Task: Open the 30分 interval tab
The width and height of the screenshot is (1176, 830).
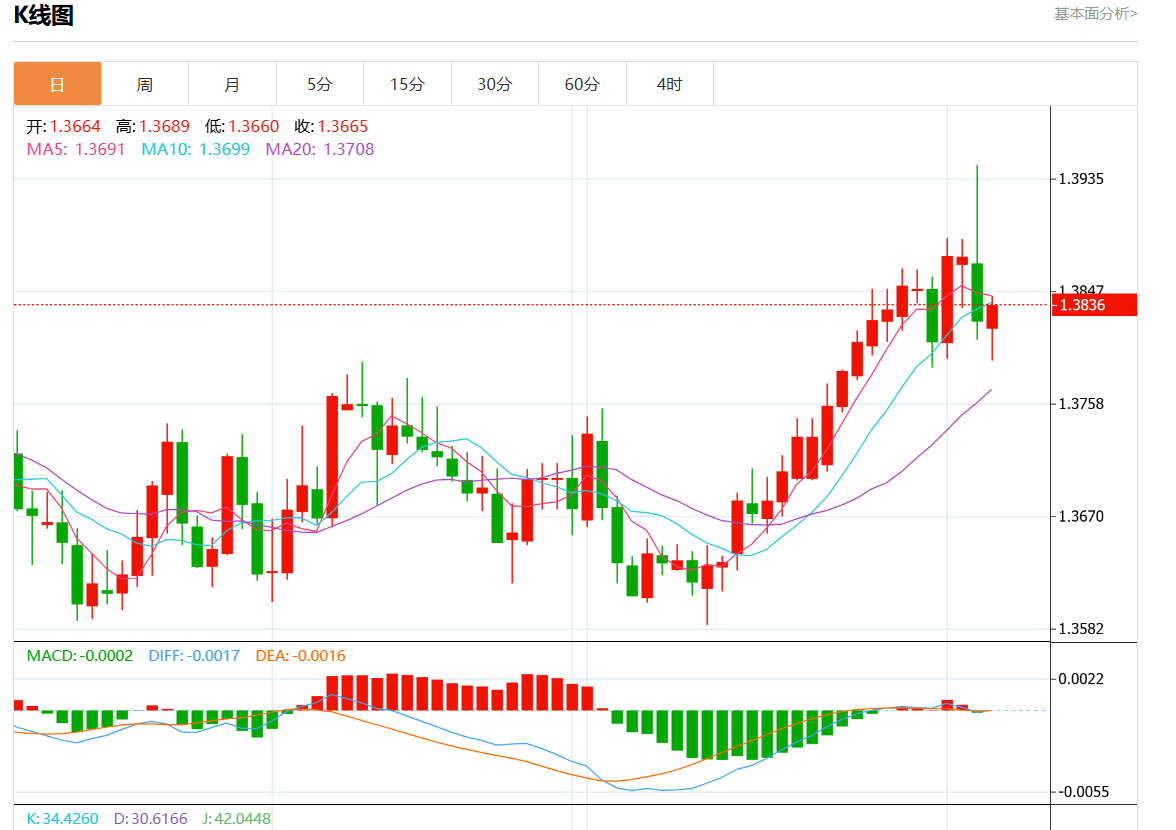Action: [495, 84]
